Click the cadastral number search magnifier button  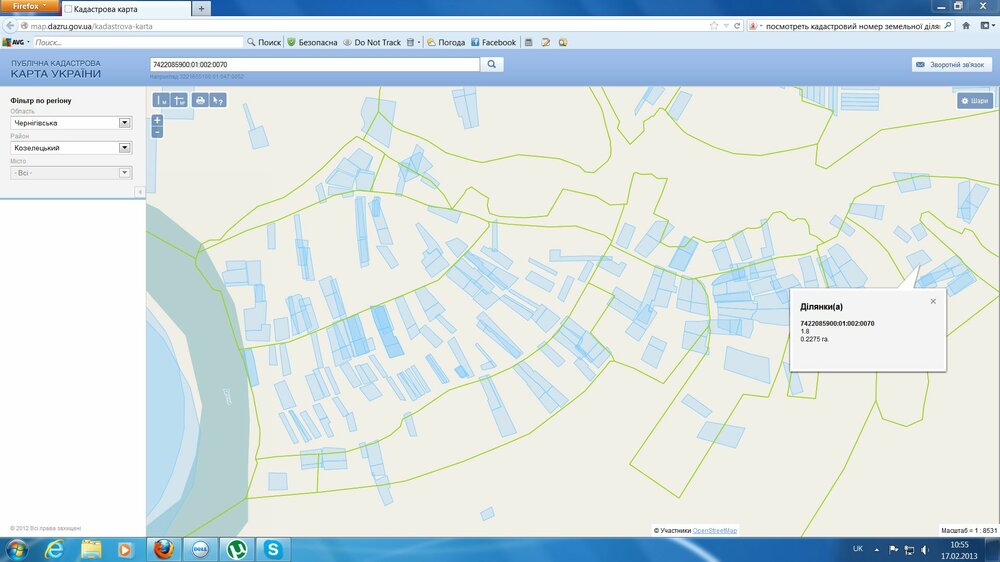492,64
